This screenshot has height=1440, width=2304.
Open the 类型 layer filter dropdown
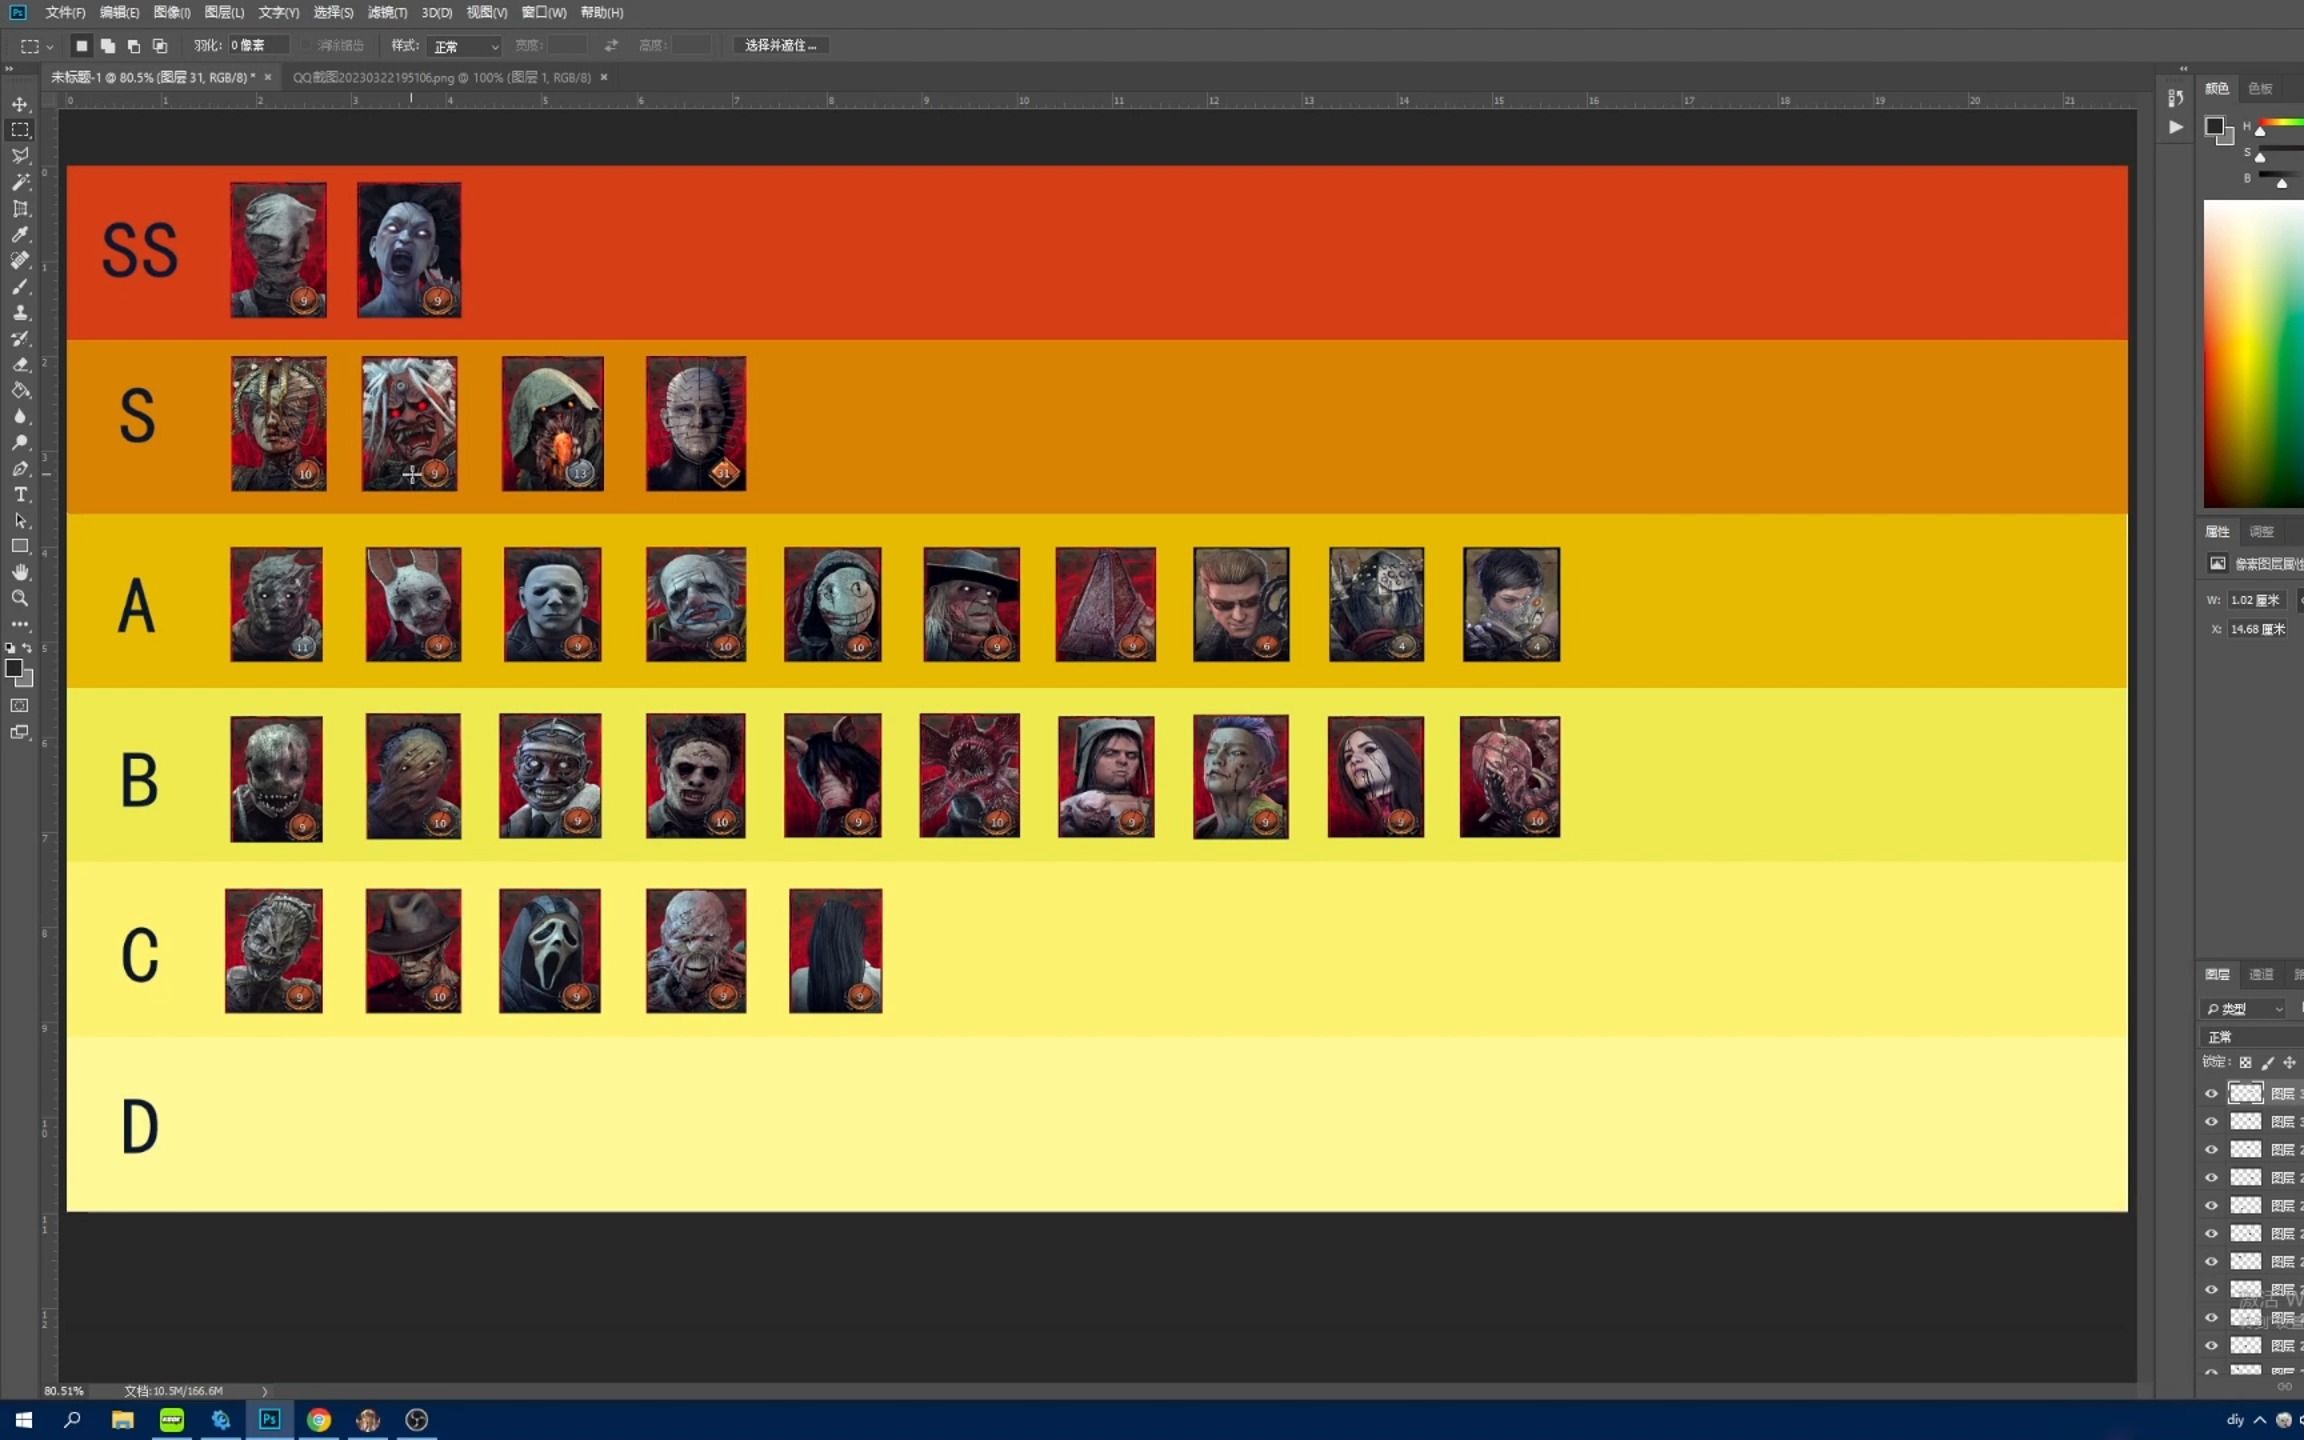point(2245,1008)
